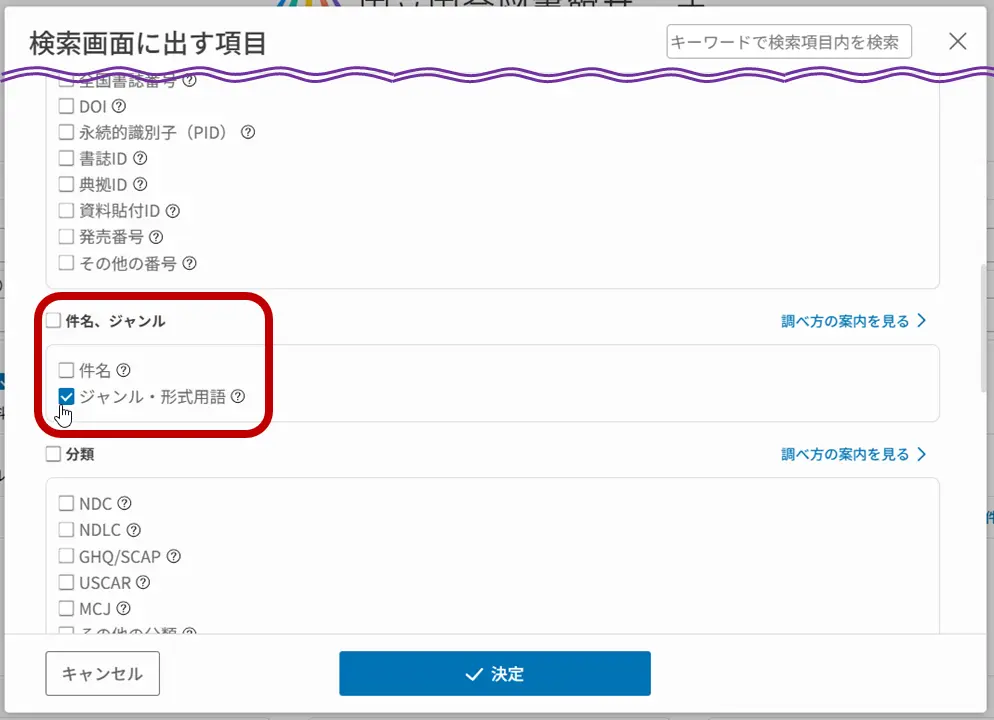Click help icon next to 件名
Viewport: 994px width, 720px height.
(123, 370)
